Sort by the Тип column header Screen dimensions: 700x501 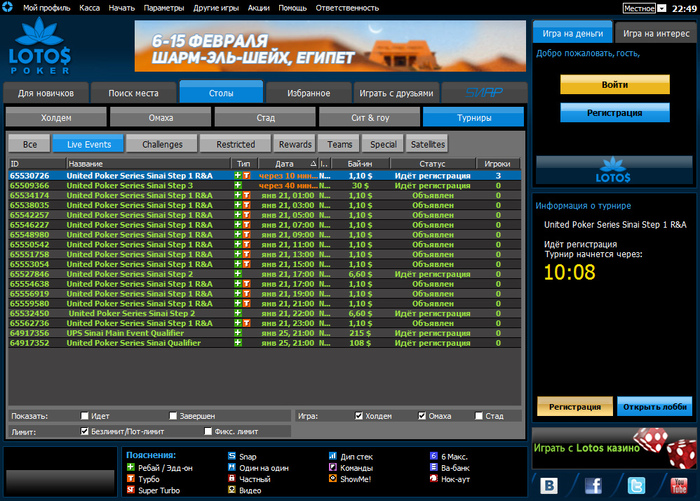tap(244, 163)
